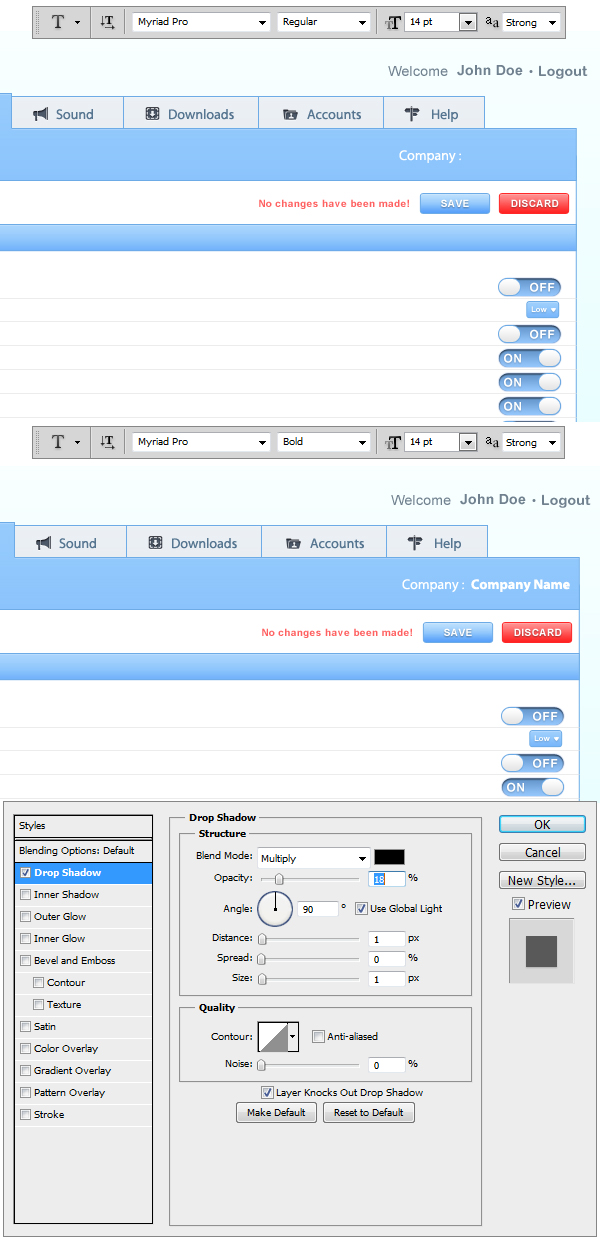Screen dimensions: 600x1242
Task: Click the New Style... button
Action: point(542,881)
